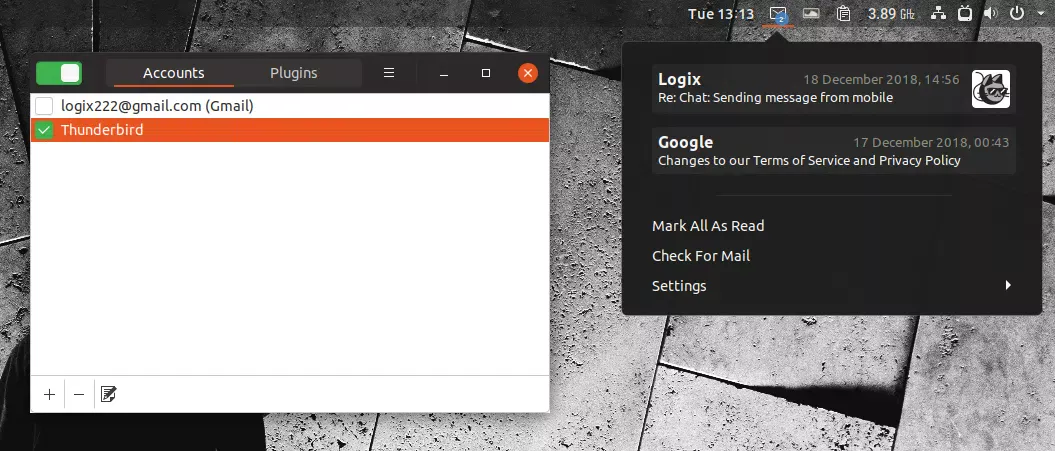1055x451 pixels.
Task: Uncheck the Thunderbird account checkbox
Action: [x=44, y=130]
